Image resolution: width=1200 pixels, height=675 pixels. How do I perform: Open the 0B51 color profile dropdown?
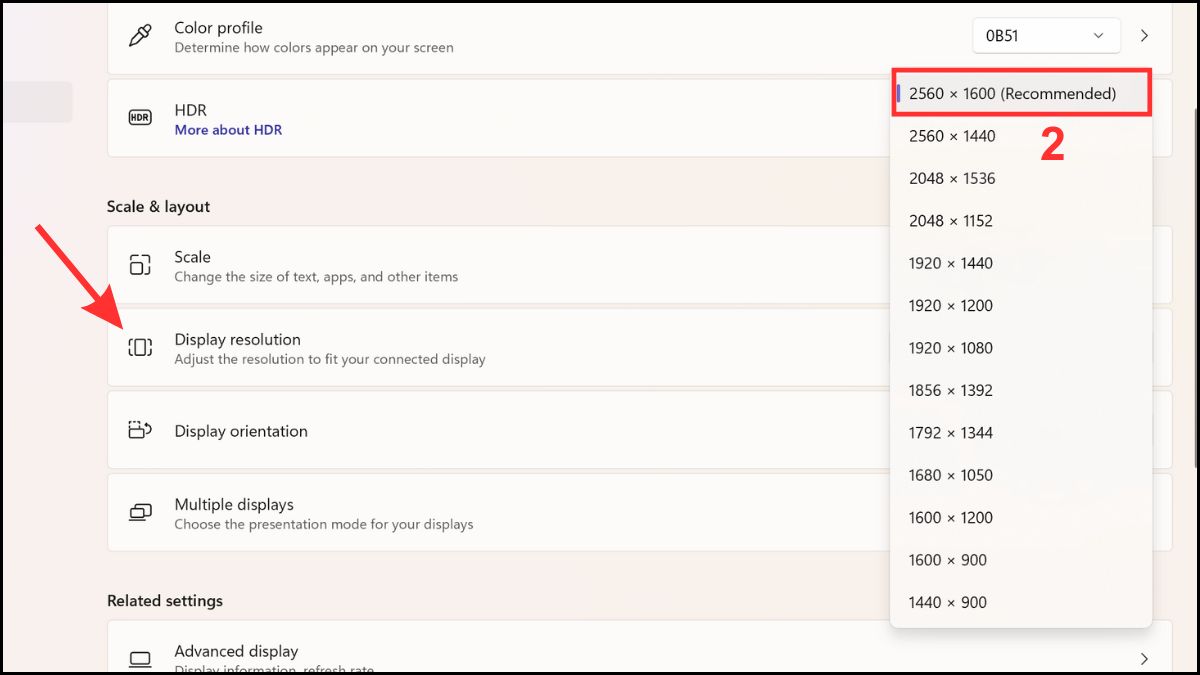(x=1045, y=36)
